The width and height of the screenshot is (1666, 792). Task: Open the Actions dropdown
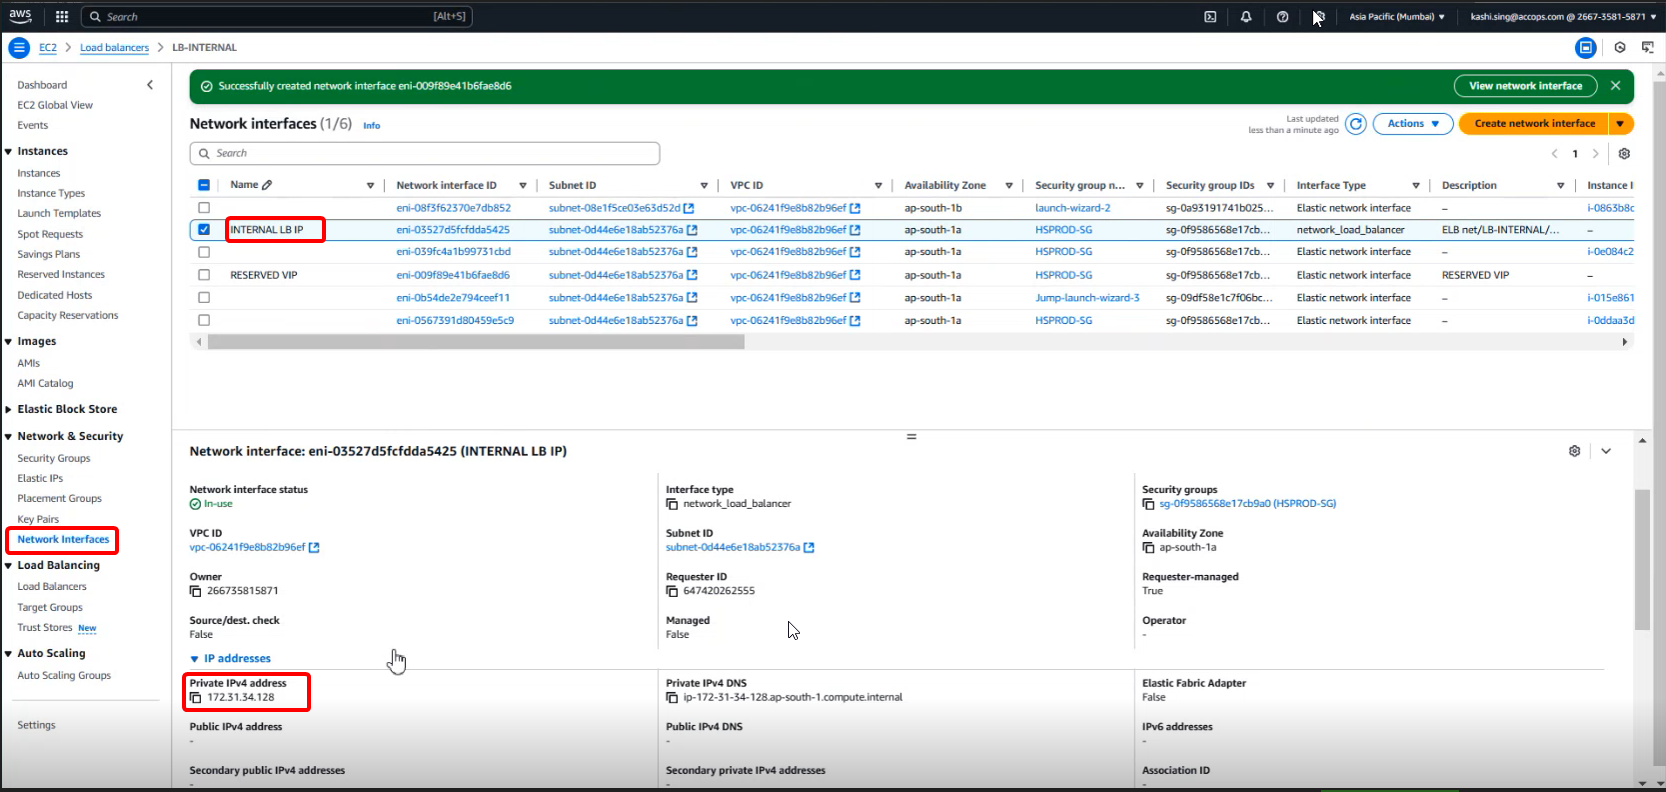(1413, 124)
